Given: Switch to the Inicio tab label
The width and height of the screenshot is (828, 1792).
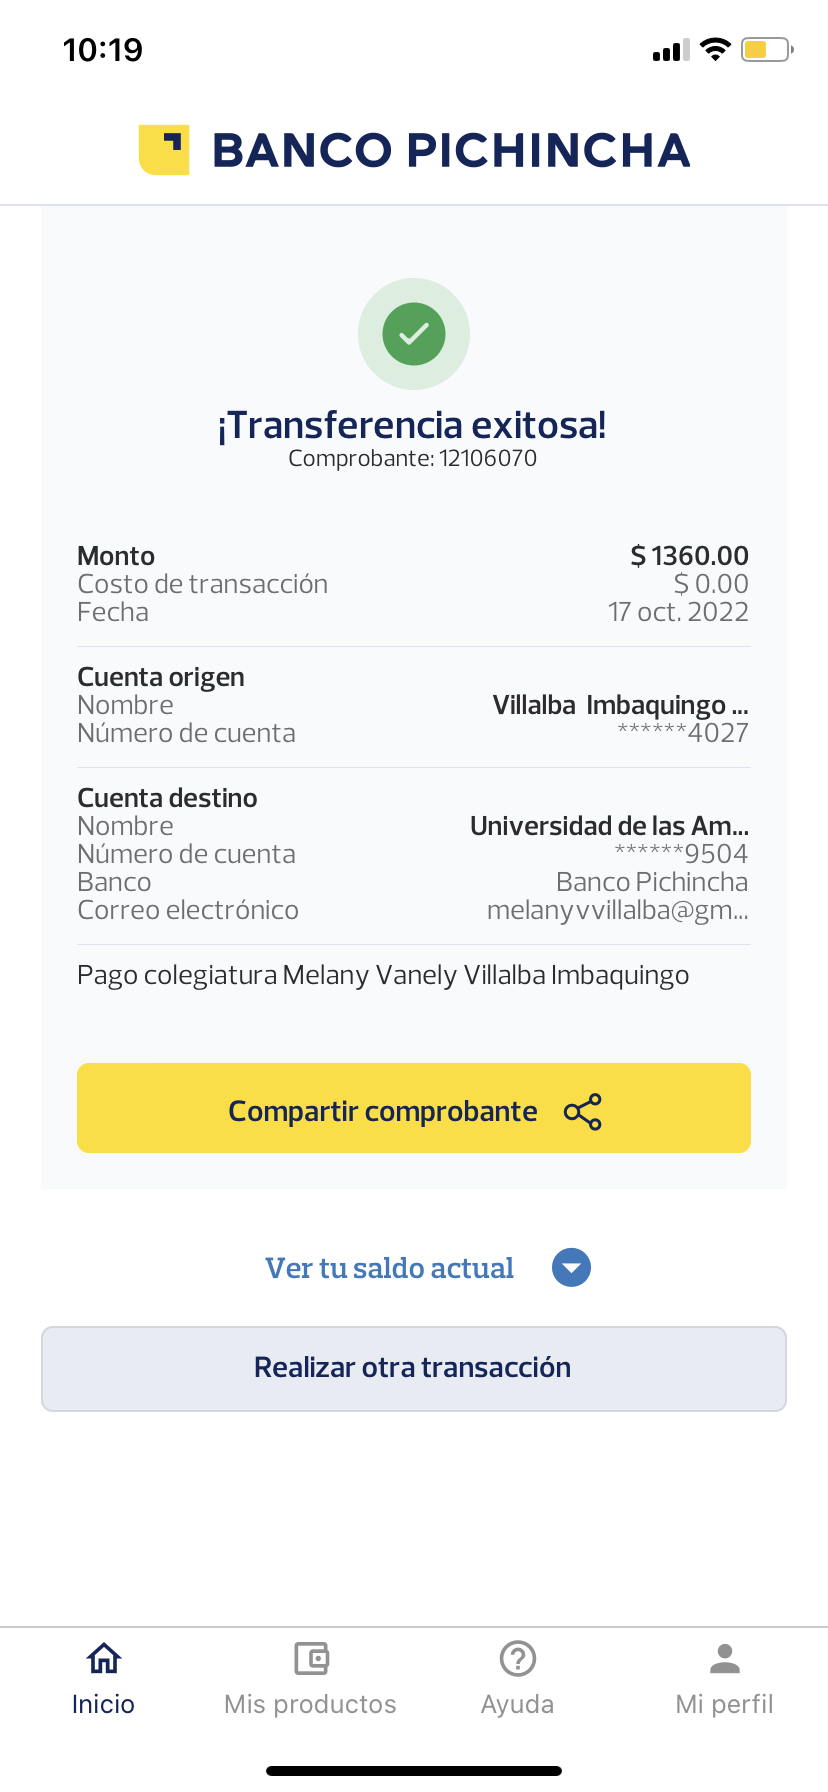Looking at the screenshot, I should coord(103,1704).
